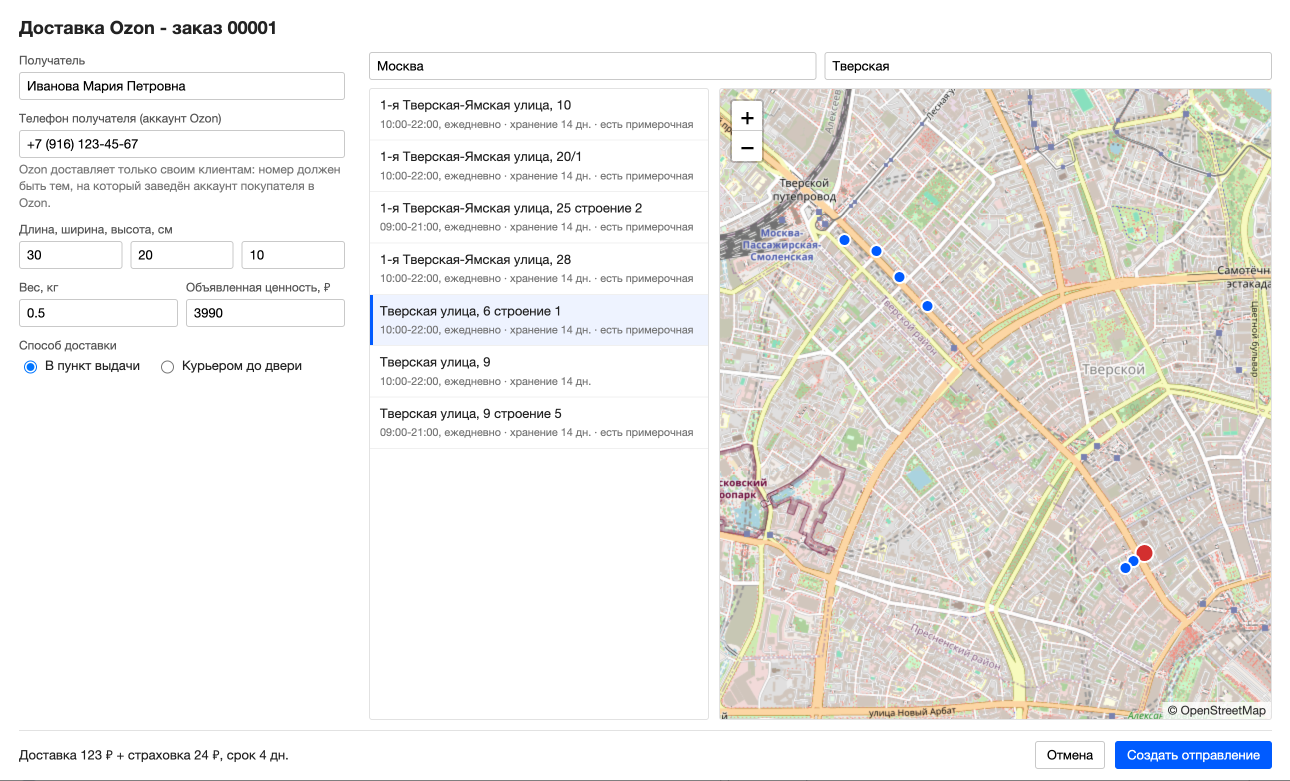Click the weight field with 0.5
Image resolution: width=1290 pixels, height=781 pixels.
pyautogui.click(x=98, y=313)
